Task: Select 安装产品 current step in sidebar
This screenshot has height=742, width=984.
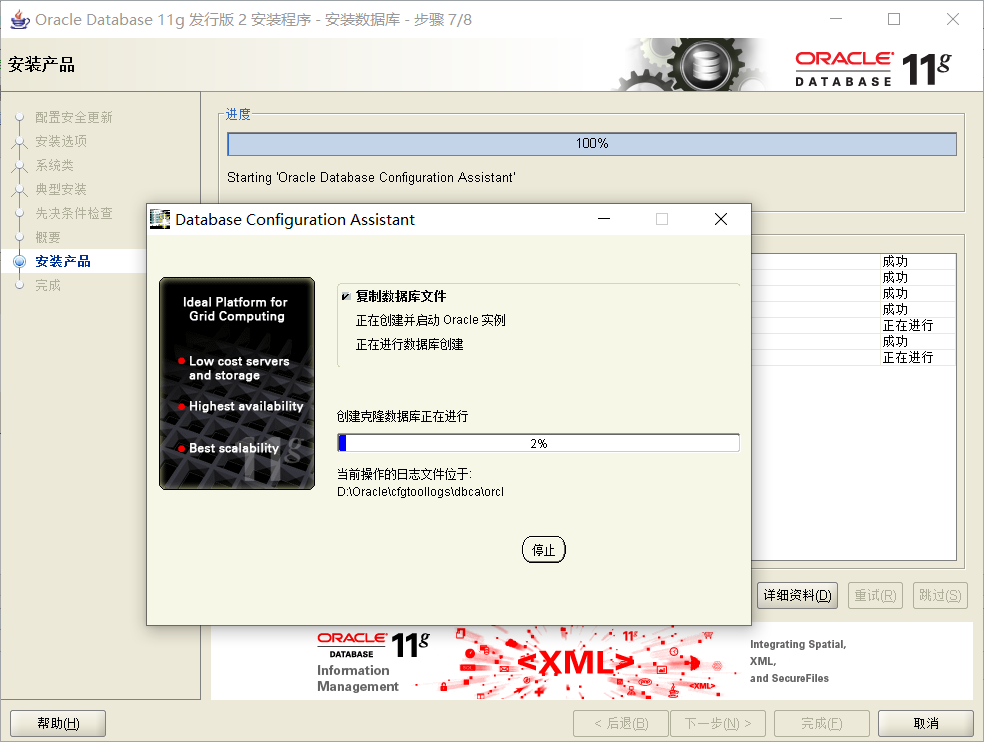Action: pyautogui.click(x=63, y=261)
